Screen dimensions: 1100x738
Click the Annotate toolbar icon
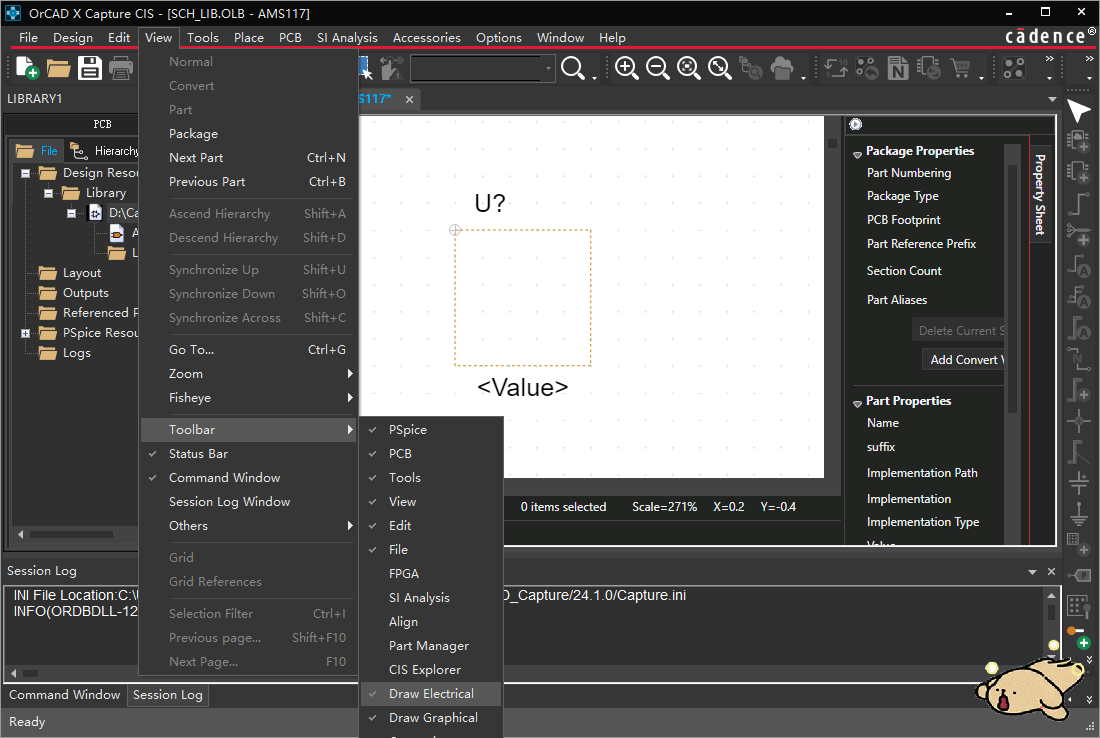point(836,68)
